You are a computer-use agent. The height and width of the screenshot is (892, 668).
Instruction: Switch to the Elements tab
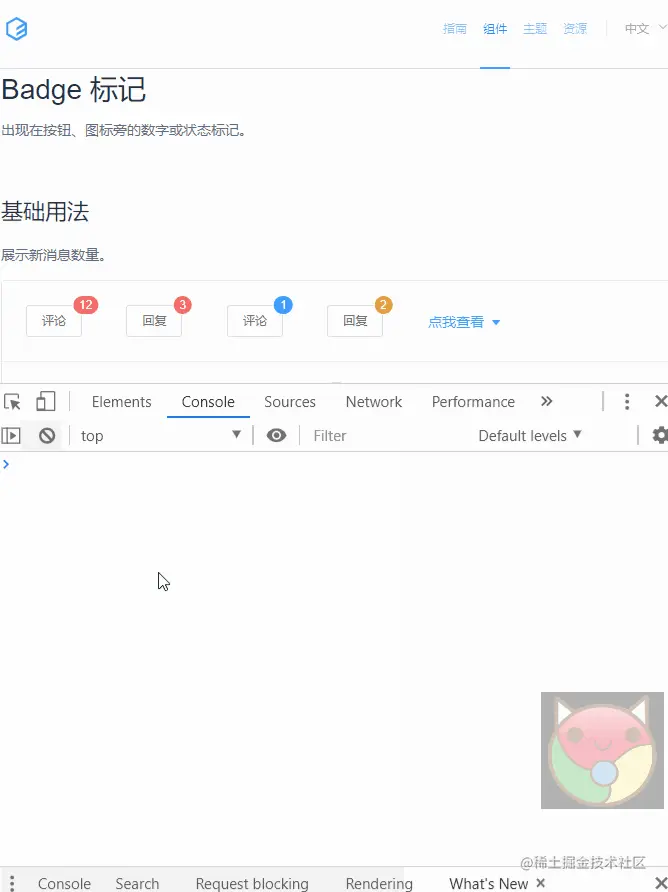[x=122, y=402]
